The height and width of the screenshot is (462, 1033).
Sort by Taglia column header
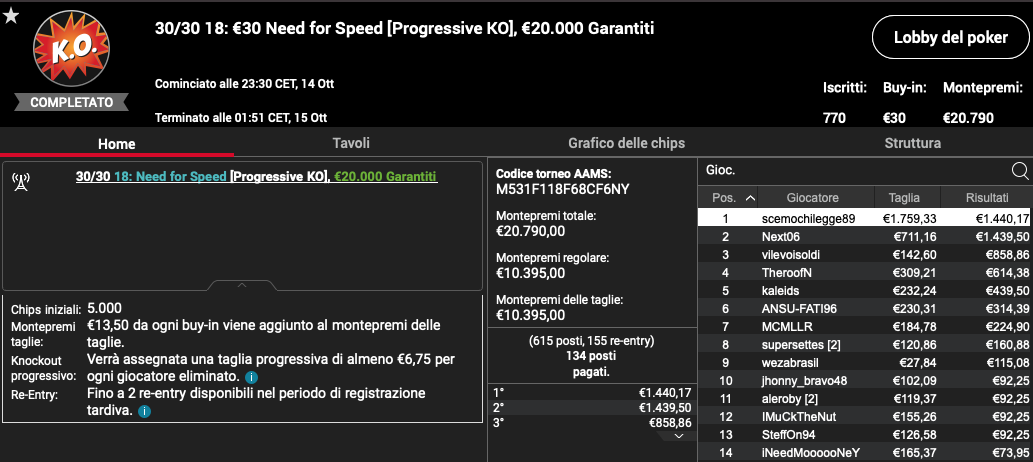904,198
